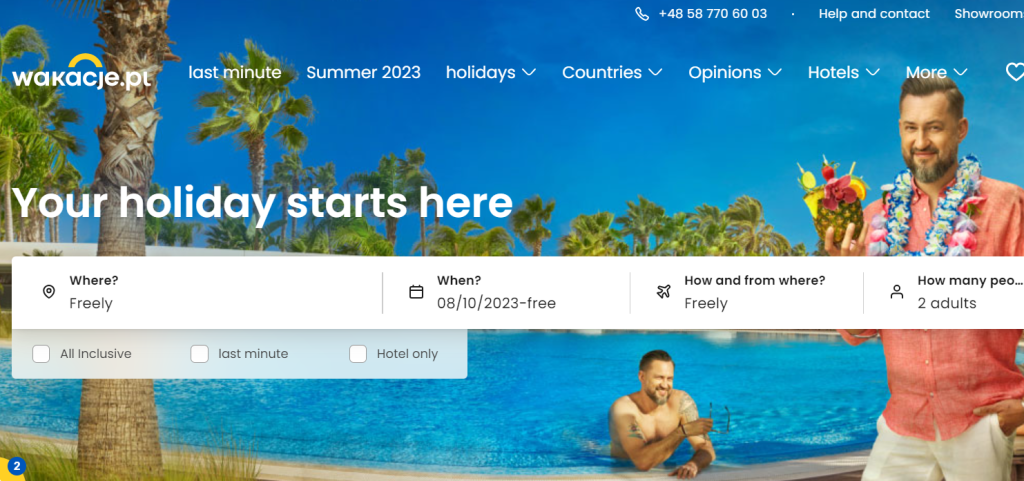
Task: Check the Hotel only option
Action: coord(358,354)
